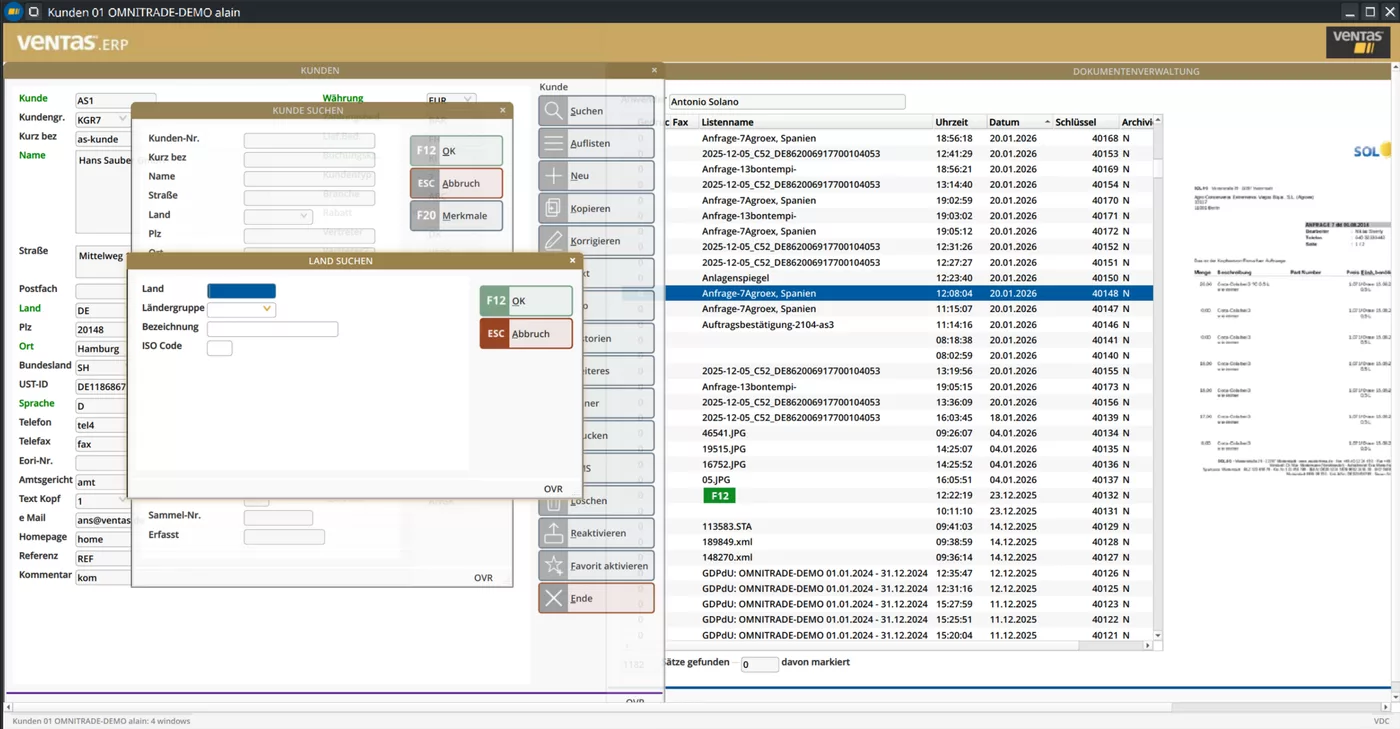Click the Ende X icon
This screenshot has height=729, width=1400.
click(554, 598)
